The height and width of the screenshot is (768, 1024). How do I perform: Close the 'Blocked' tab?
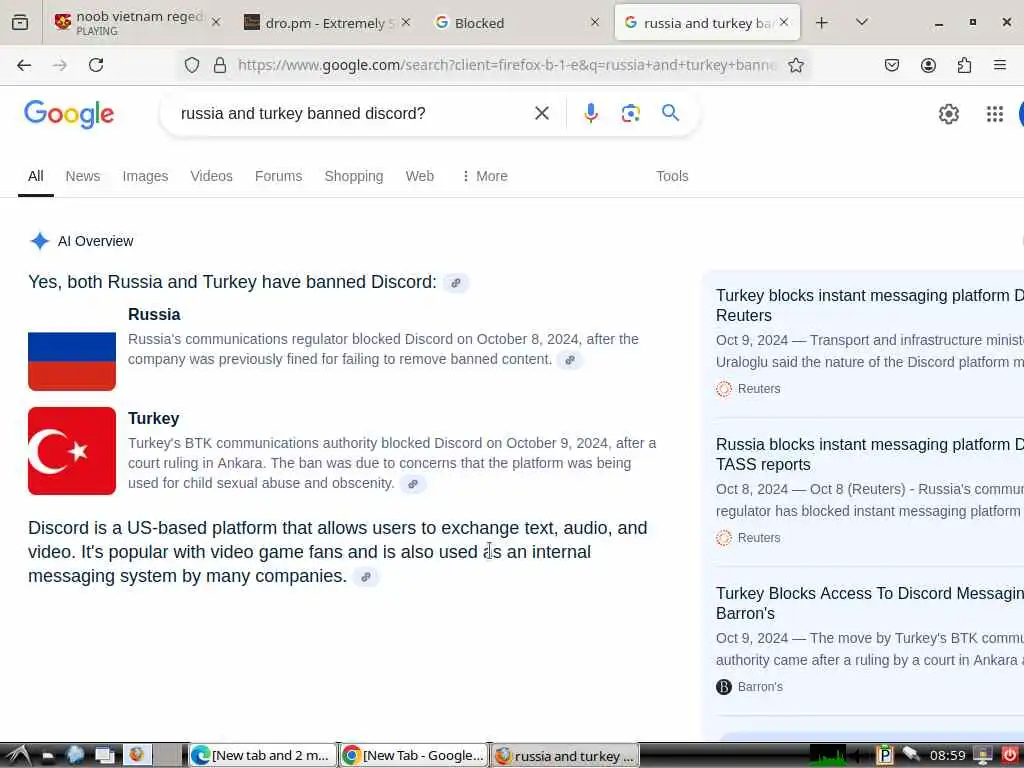click(594, 23)
